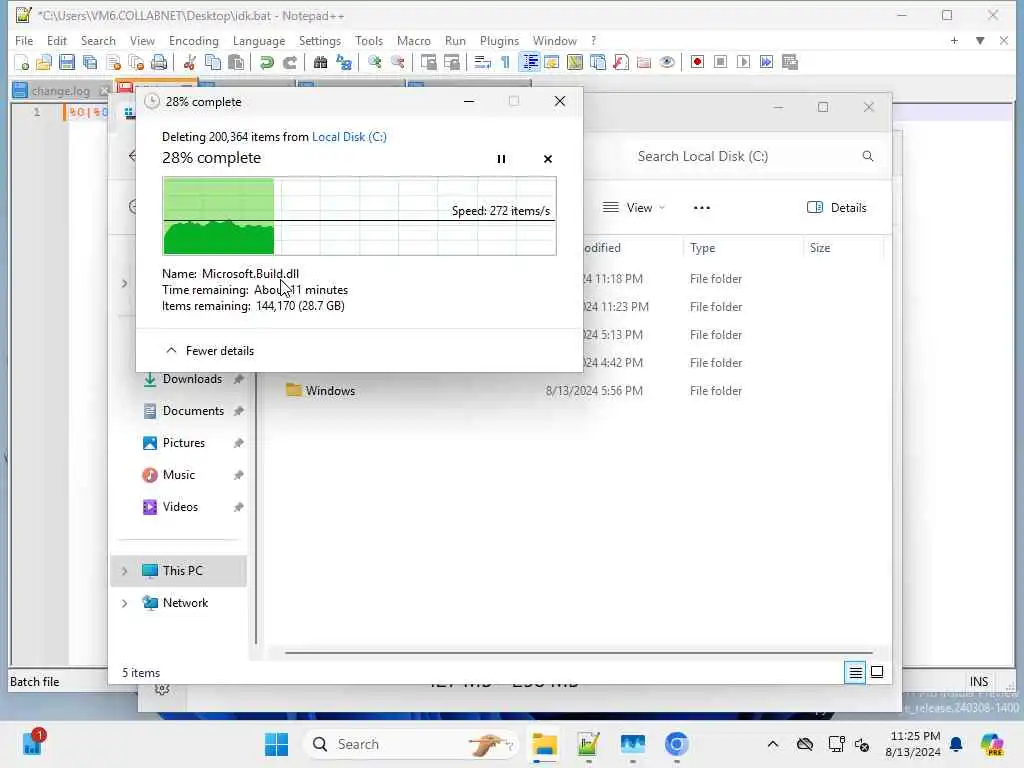The width and height of the screenshot is (1024, 768).
Task: Open Documents in the navigation pane
Action: (193, 411)
